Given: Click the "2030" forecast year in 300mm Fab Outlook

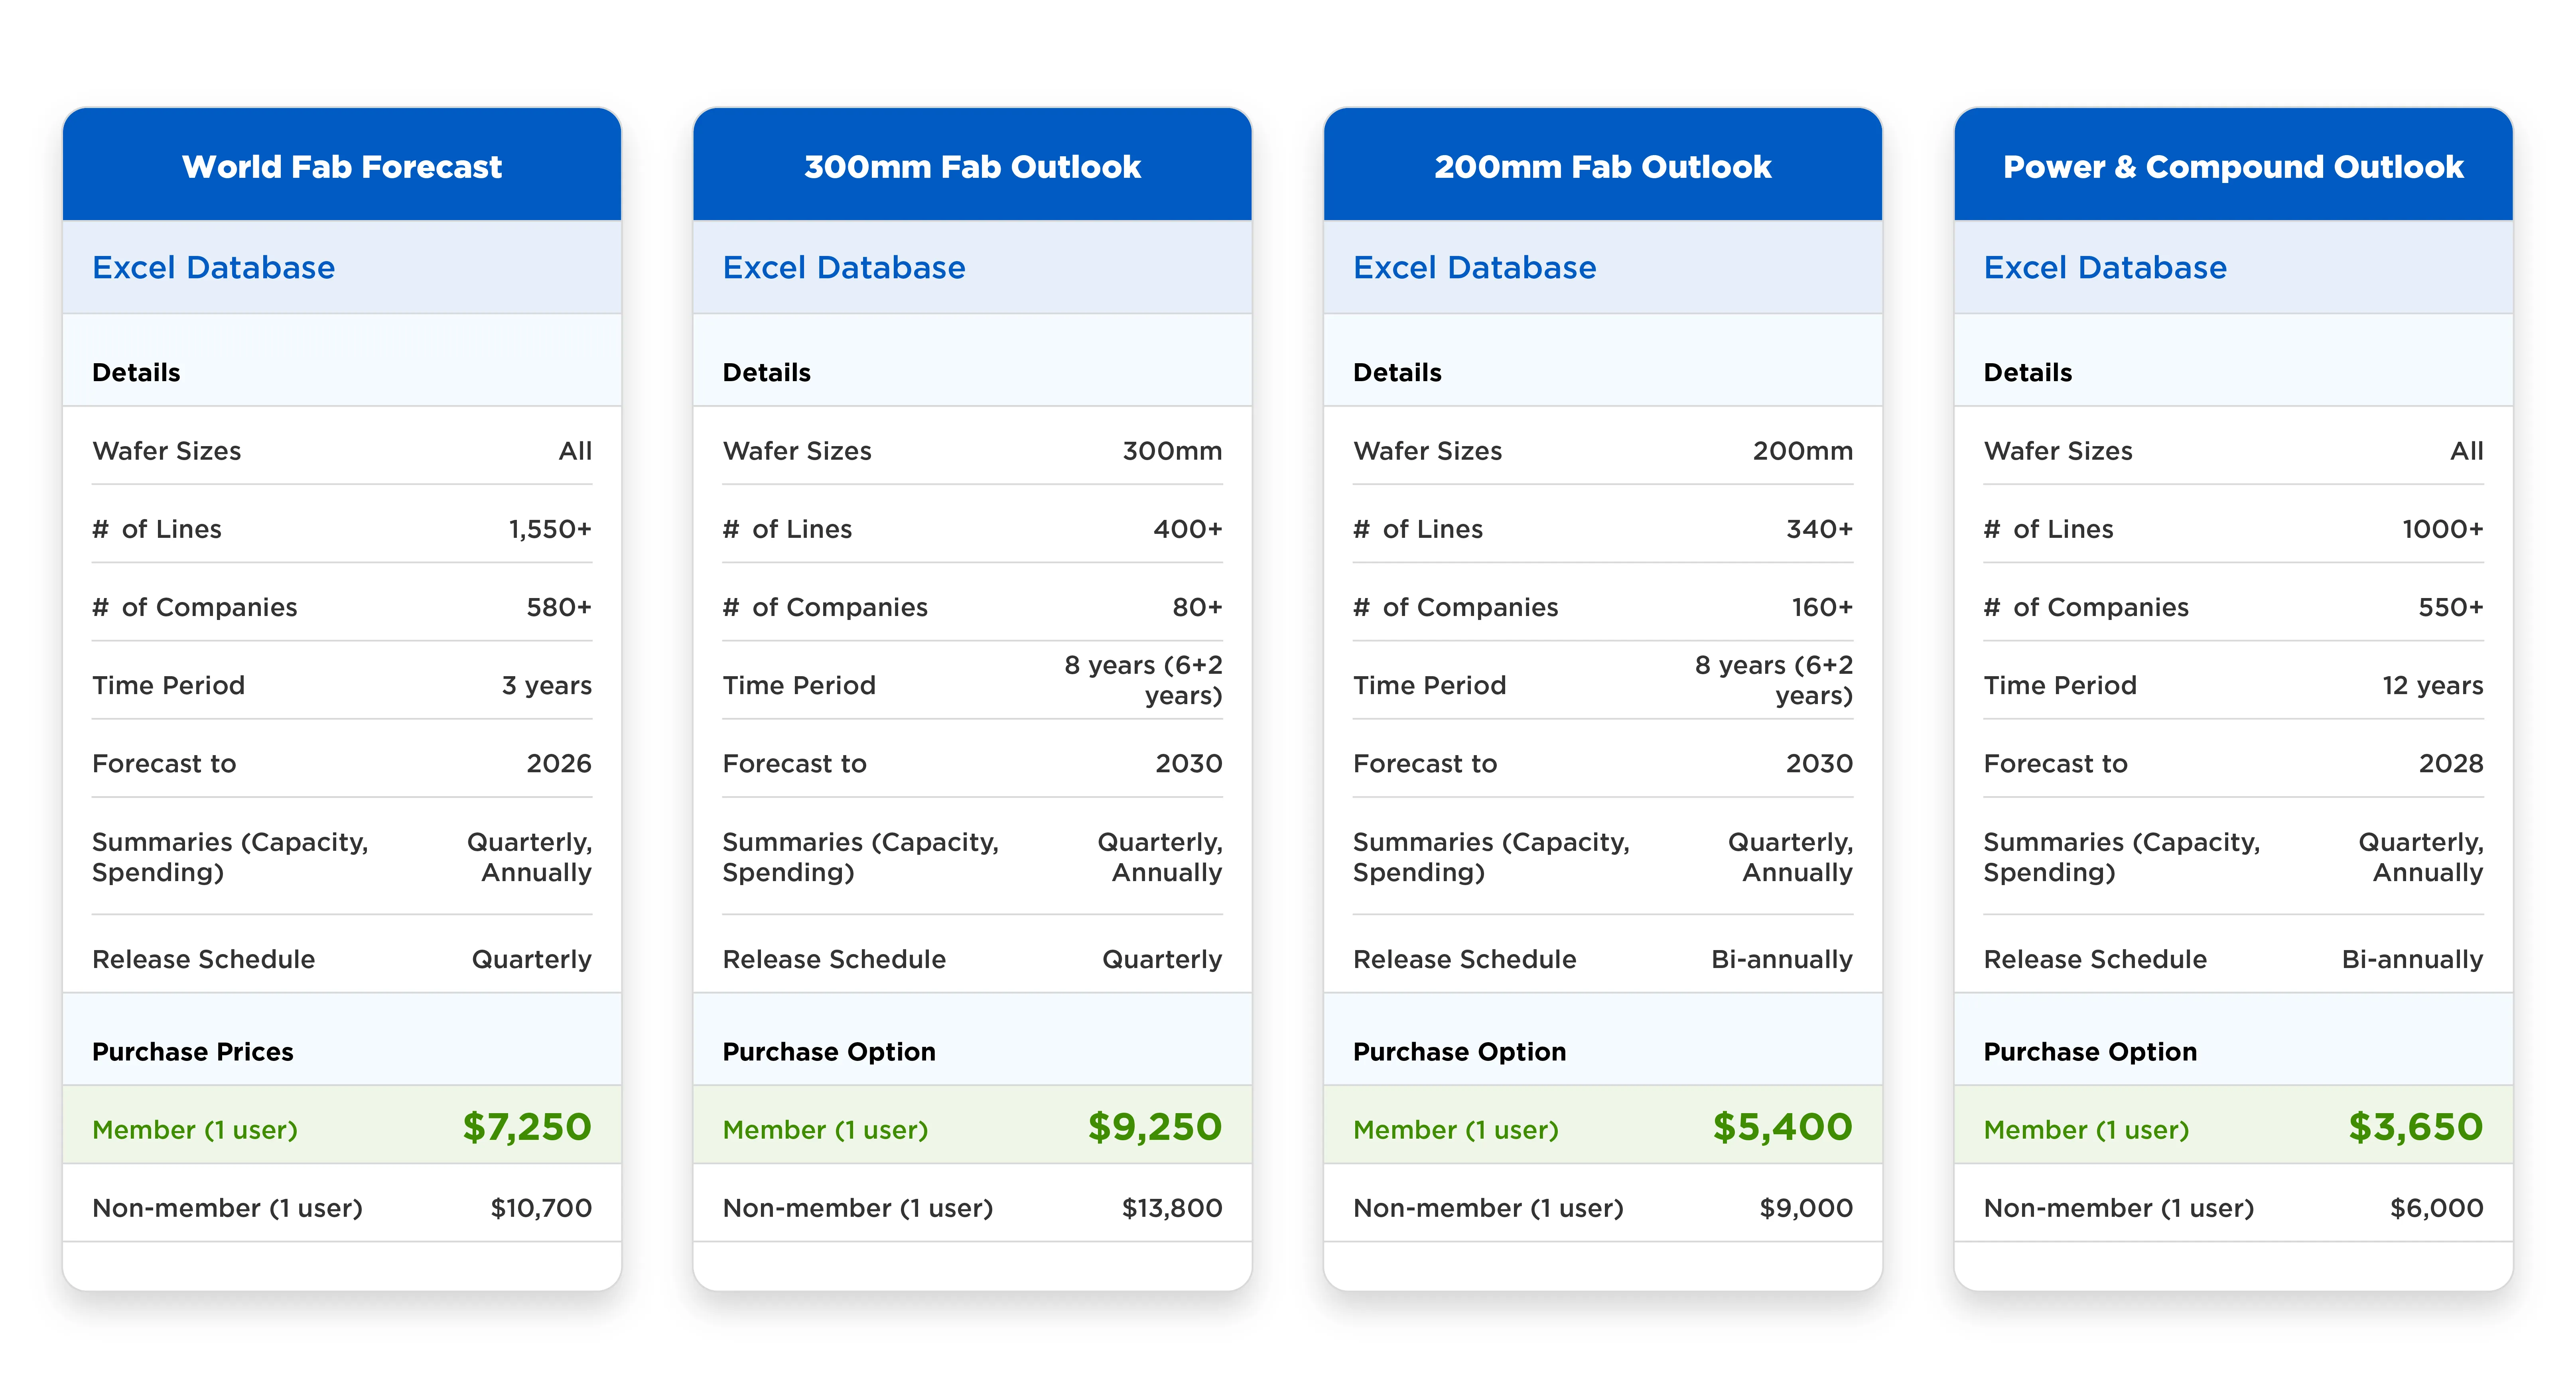Looking at the screenshot, I should tap(1189, 763).
